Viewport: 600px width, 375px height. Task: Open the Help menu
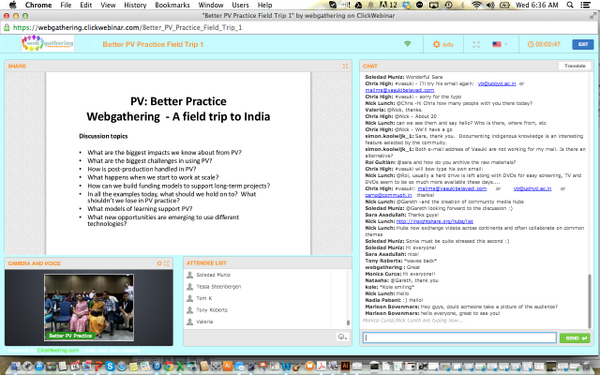tap(264, 5)
